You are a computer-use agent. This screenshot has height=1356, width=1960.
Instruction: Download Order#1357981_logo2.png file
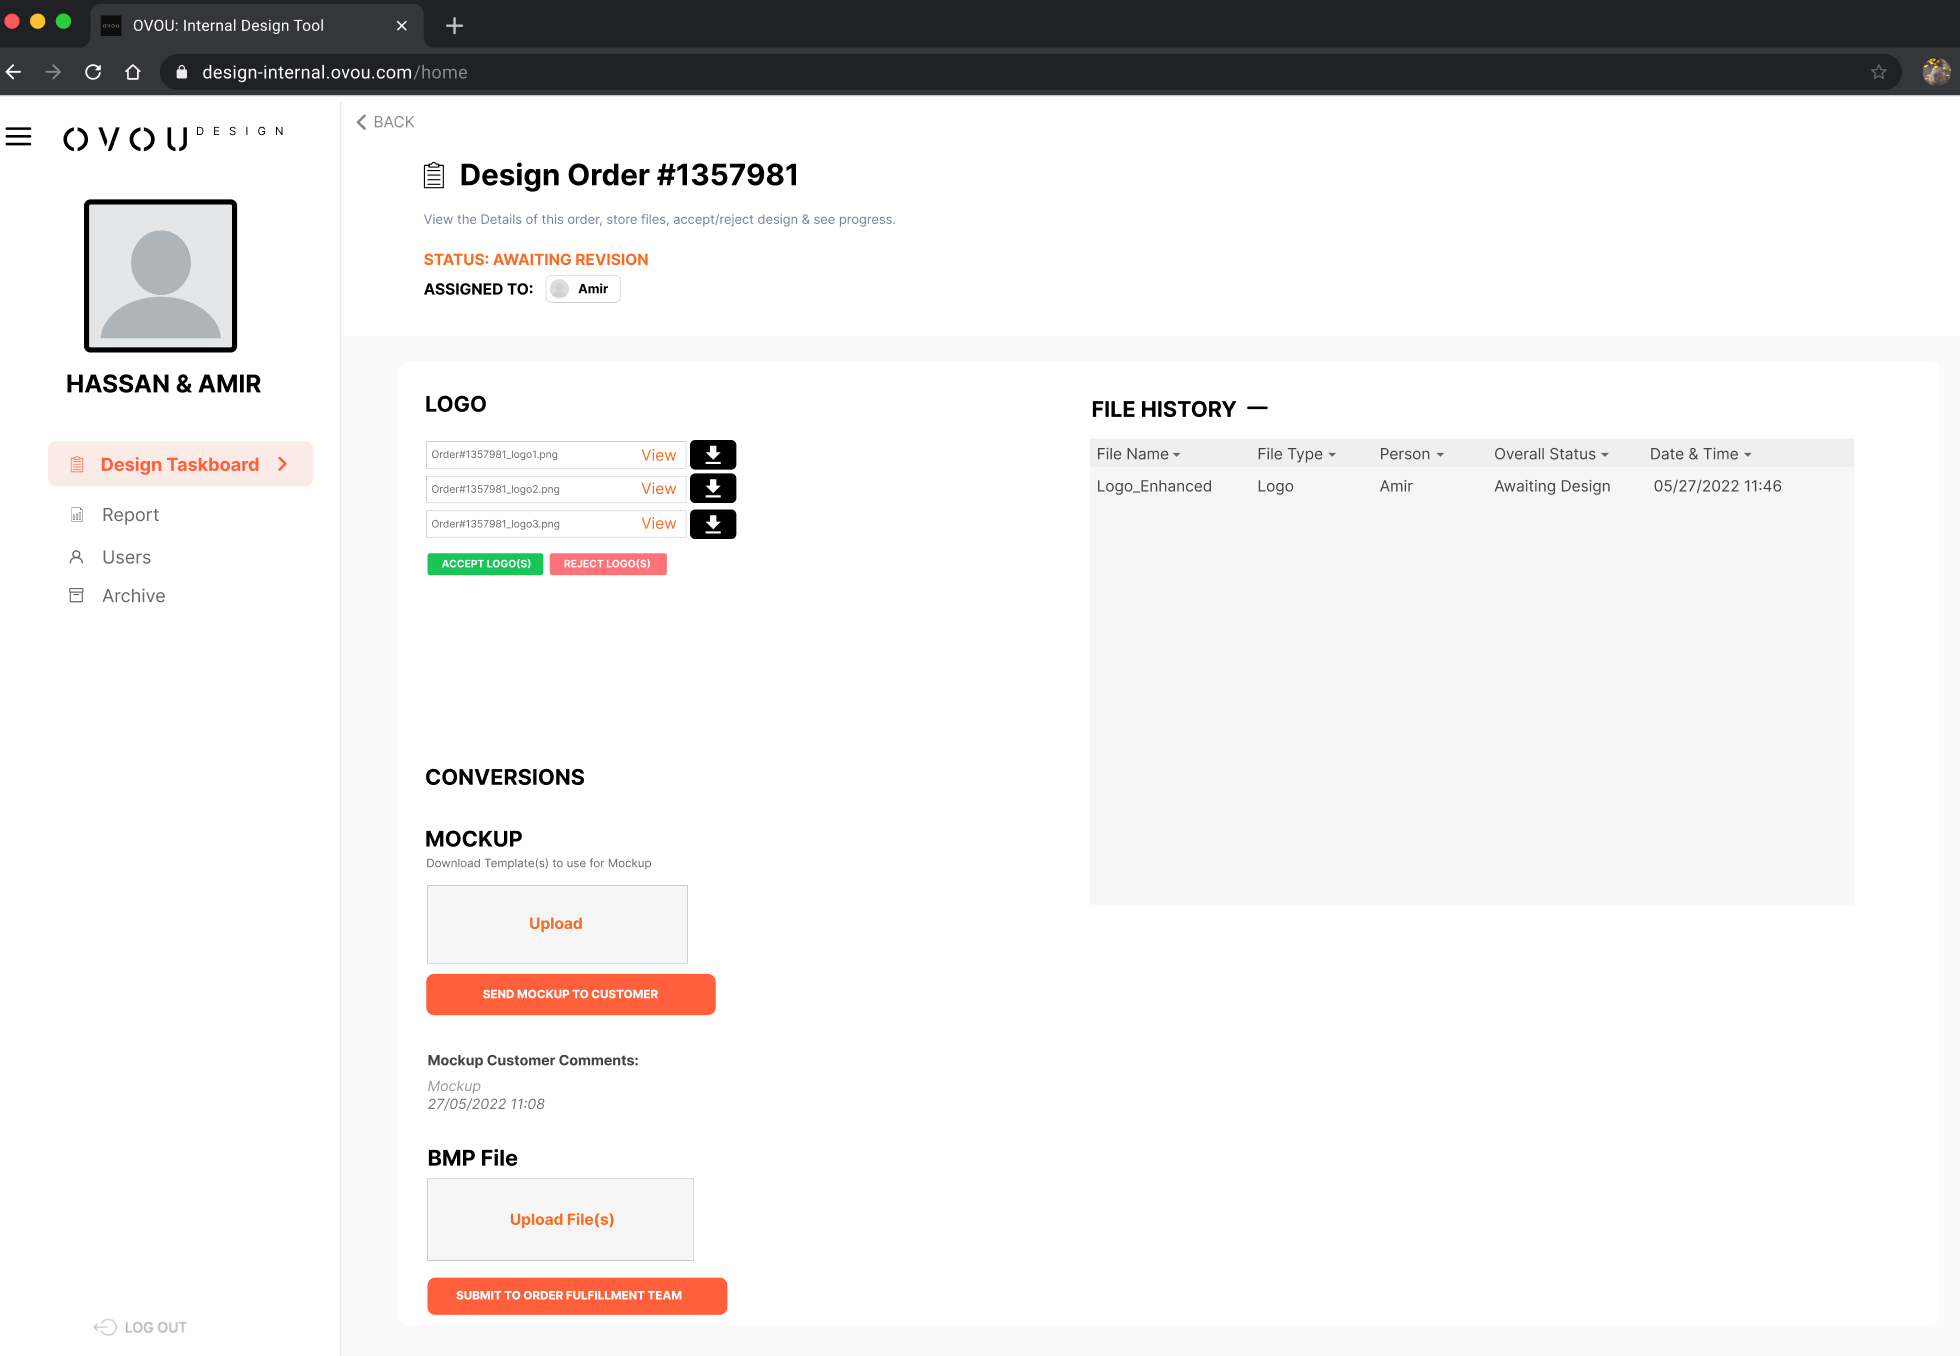tap(713, 489)
